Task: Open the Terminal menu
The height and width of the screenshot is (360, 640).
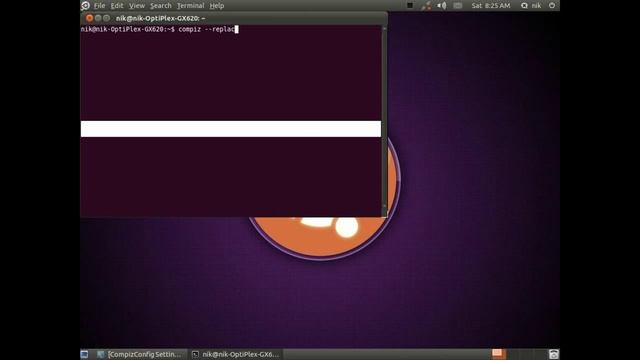Action: point(190,6)
